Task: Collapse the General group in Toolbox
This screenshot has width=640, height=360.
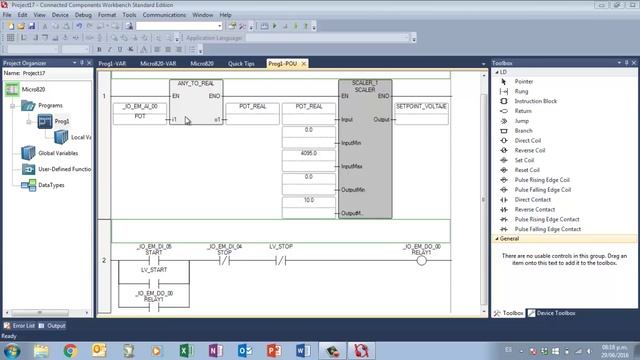Action: click(x=497, y=239)
